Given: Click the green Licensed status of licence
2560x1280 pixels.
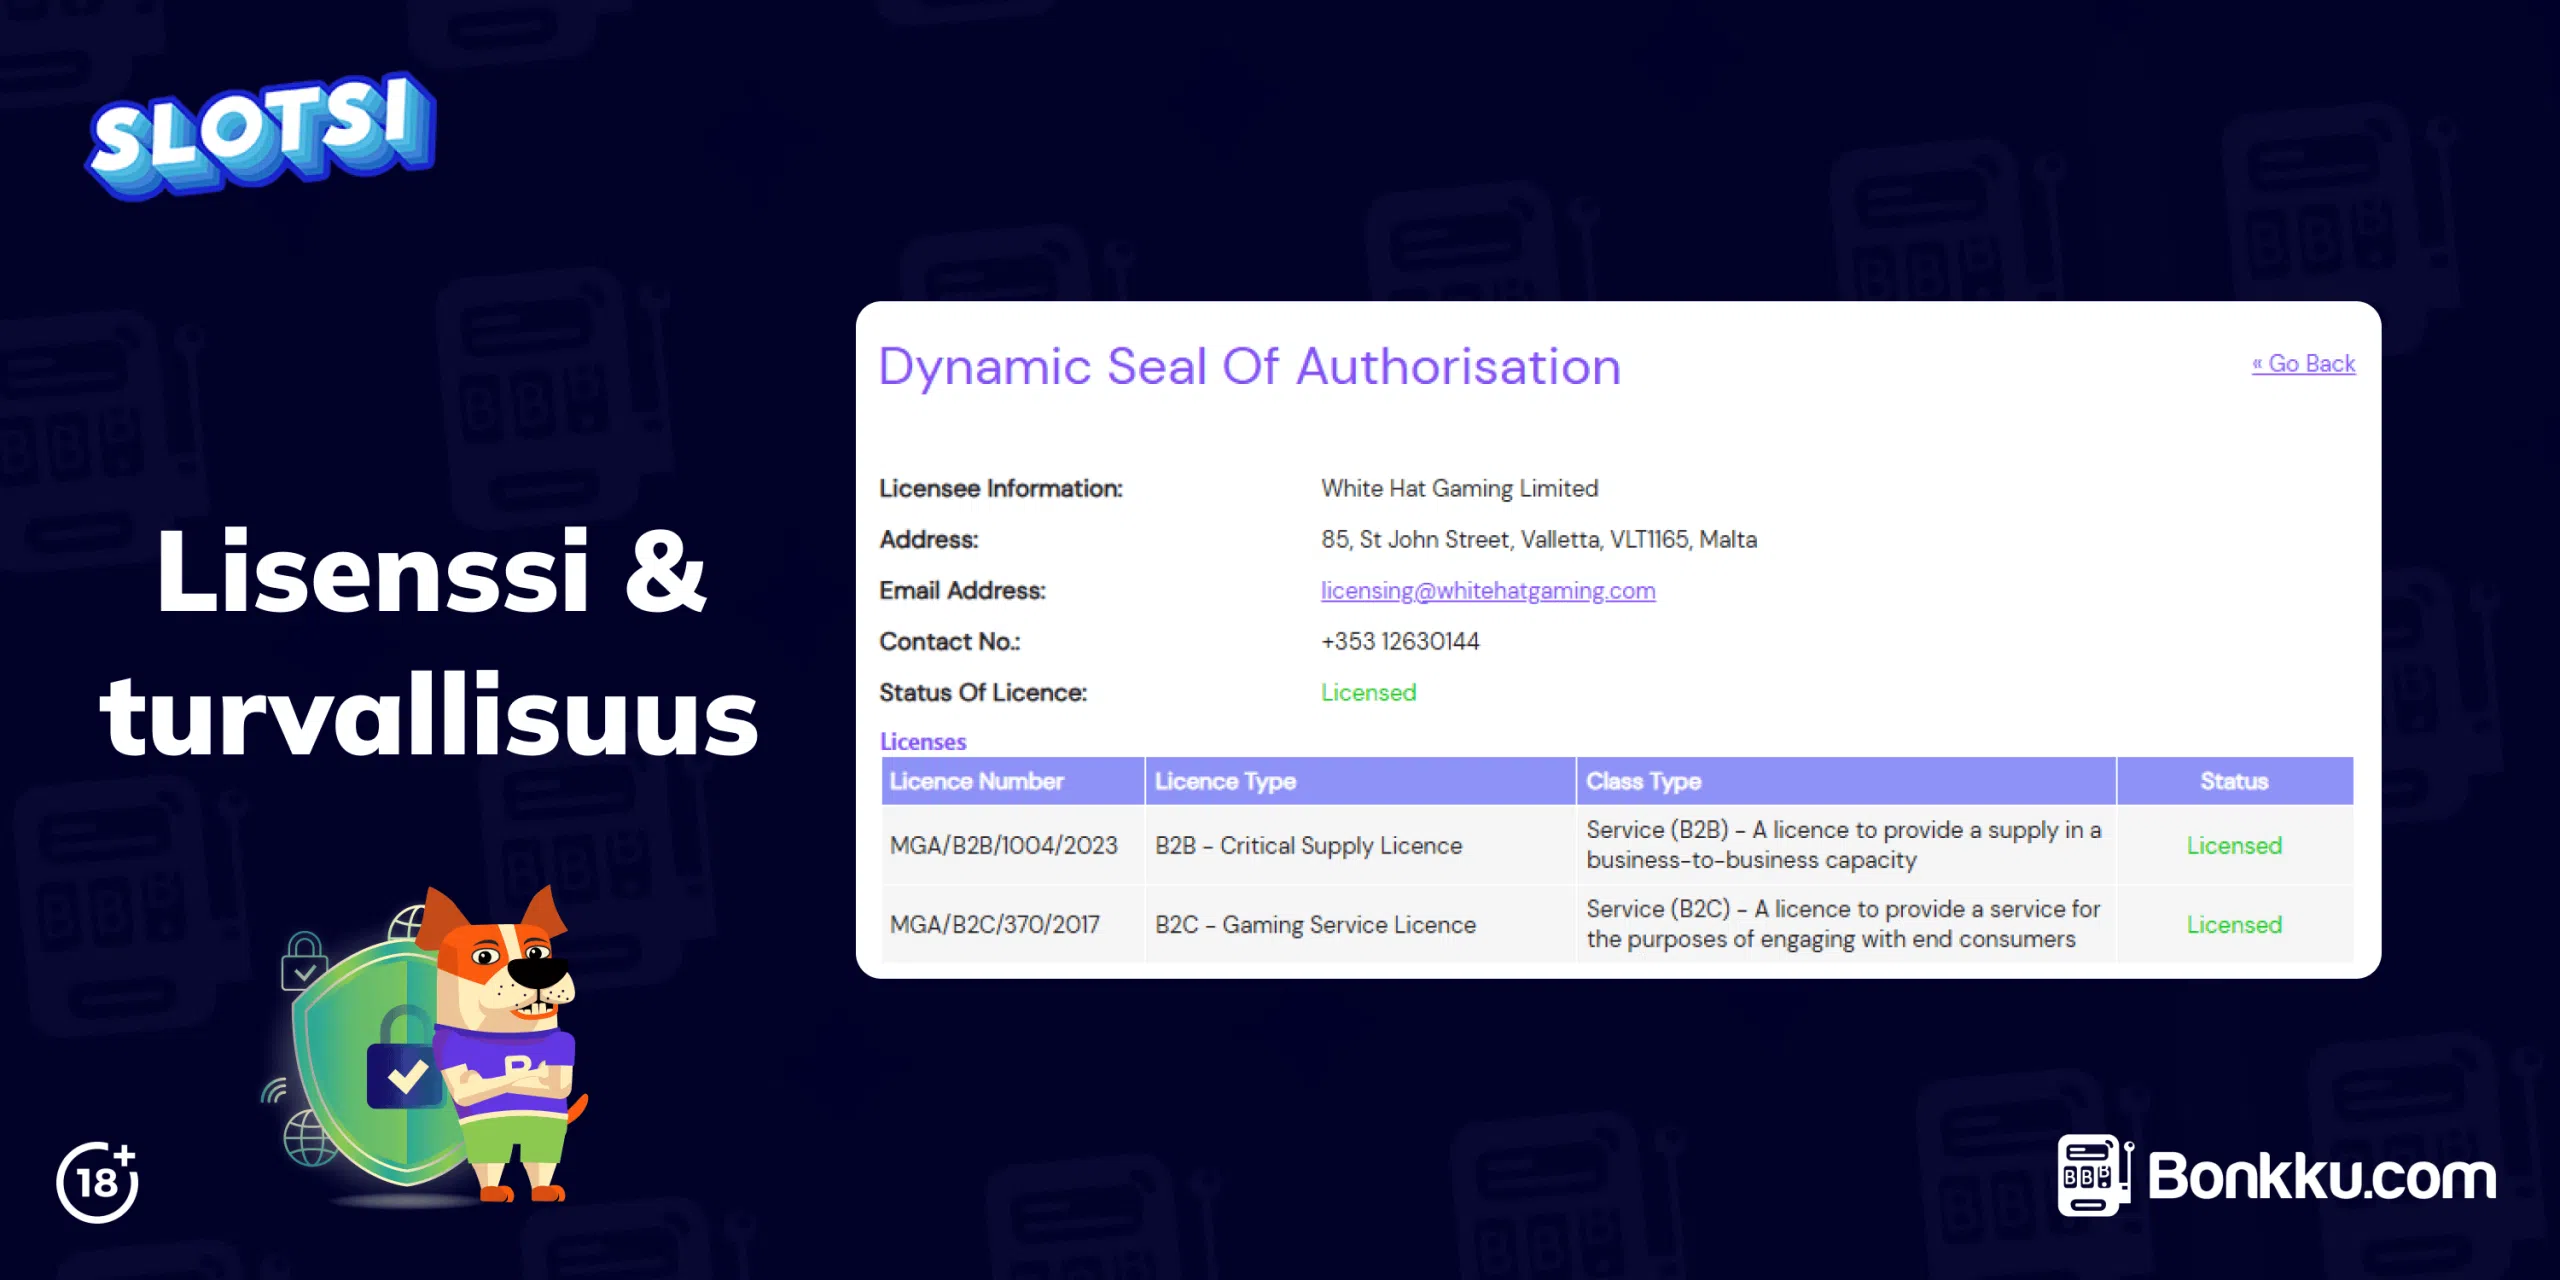Looking at the screenshot, I should (x=1368, y=692).
